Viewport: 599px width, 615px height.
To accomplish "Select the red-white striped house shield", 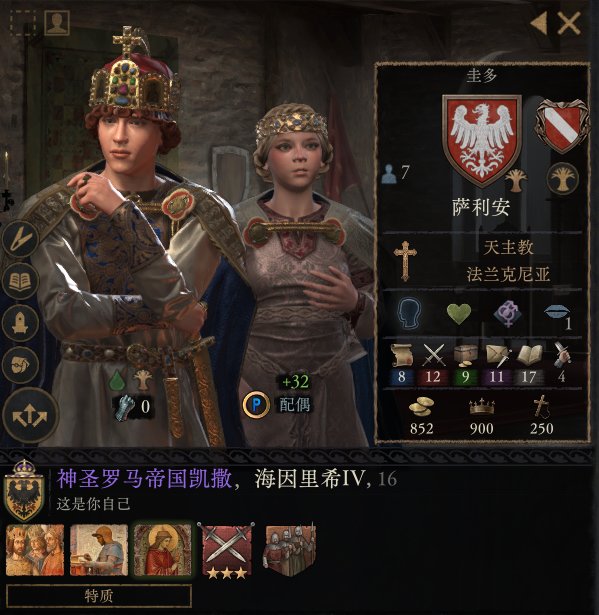I will (x=563, y=126).
